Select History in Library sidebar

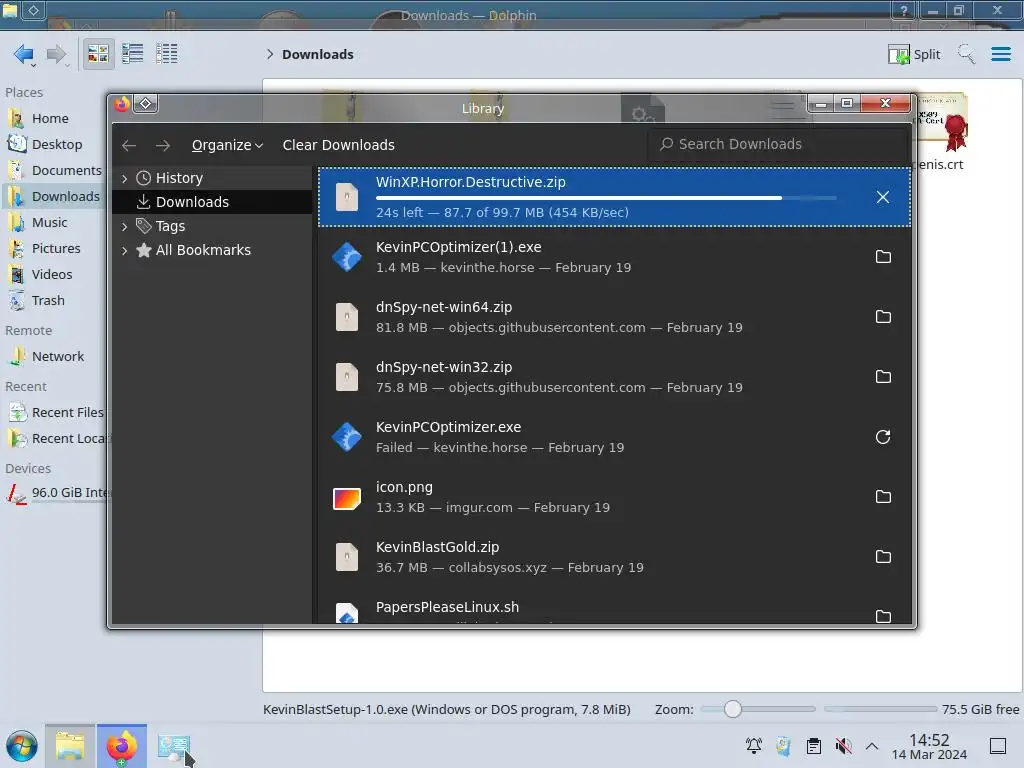[179, 178]
